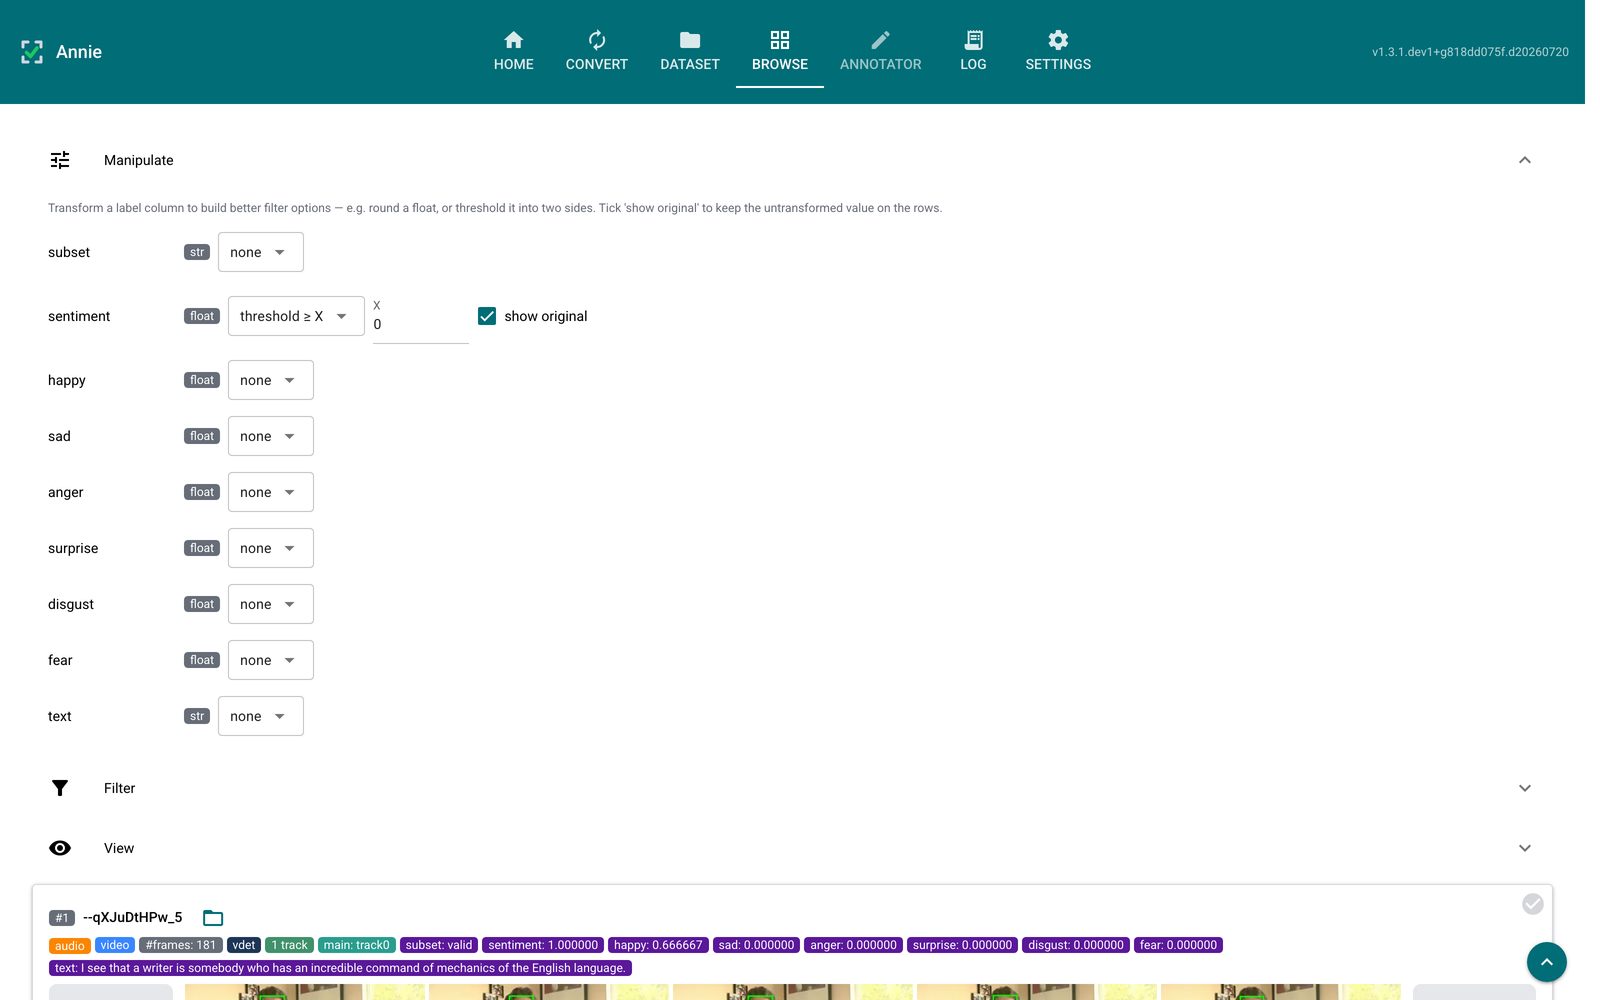Screen dimensions: 1600x1000
Task: Open the sentiment threshold dropdown
Action: click(296, 316)
